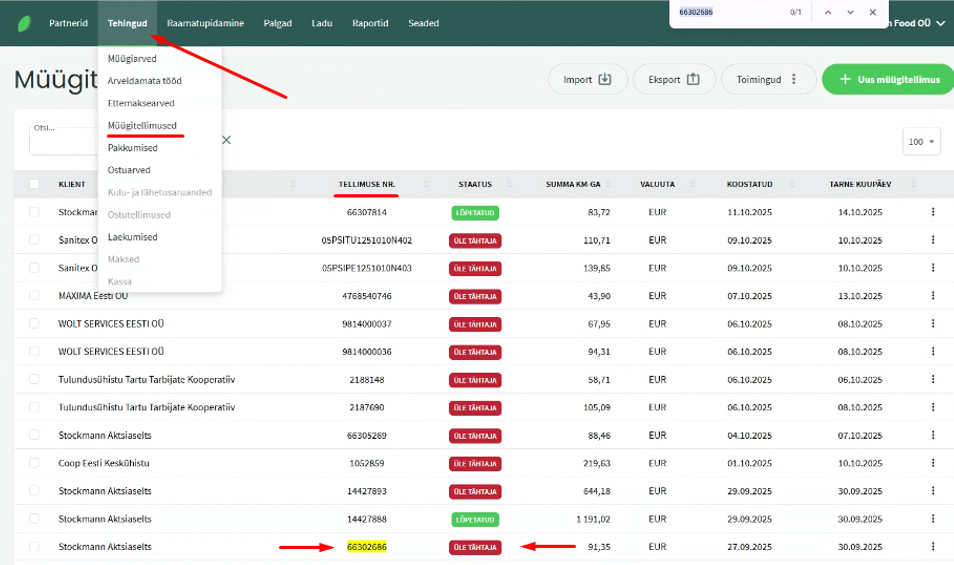Open the Toimingud actions dropdown

[767, 79]
